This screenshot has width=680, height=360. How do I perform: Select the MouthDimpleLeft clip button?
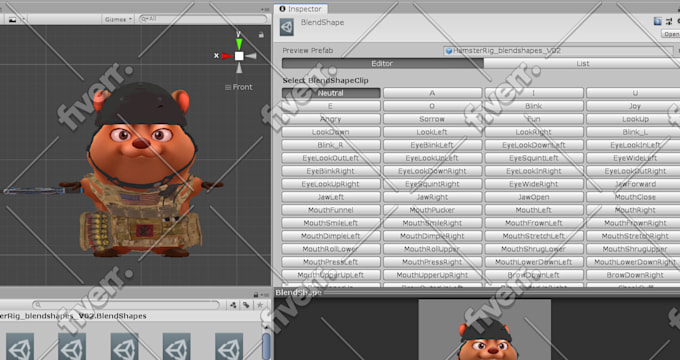tap(331, 236)
